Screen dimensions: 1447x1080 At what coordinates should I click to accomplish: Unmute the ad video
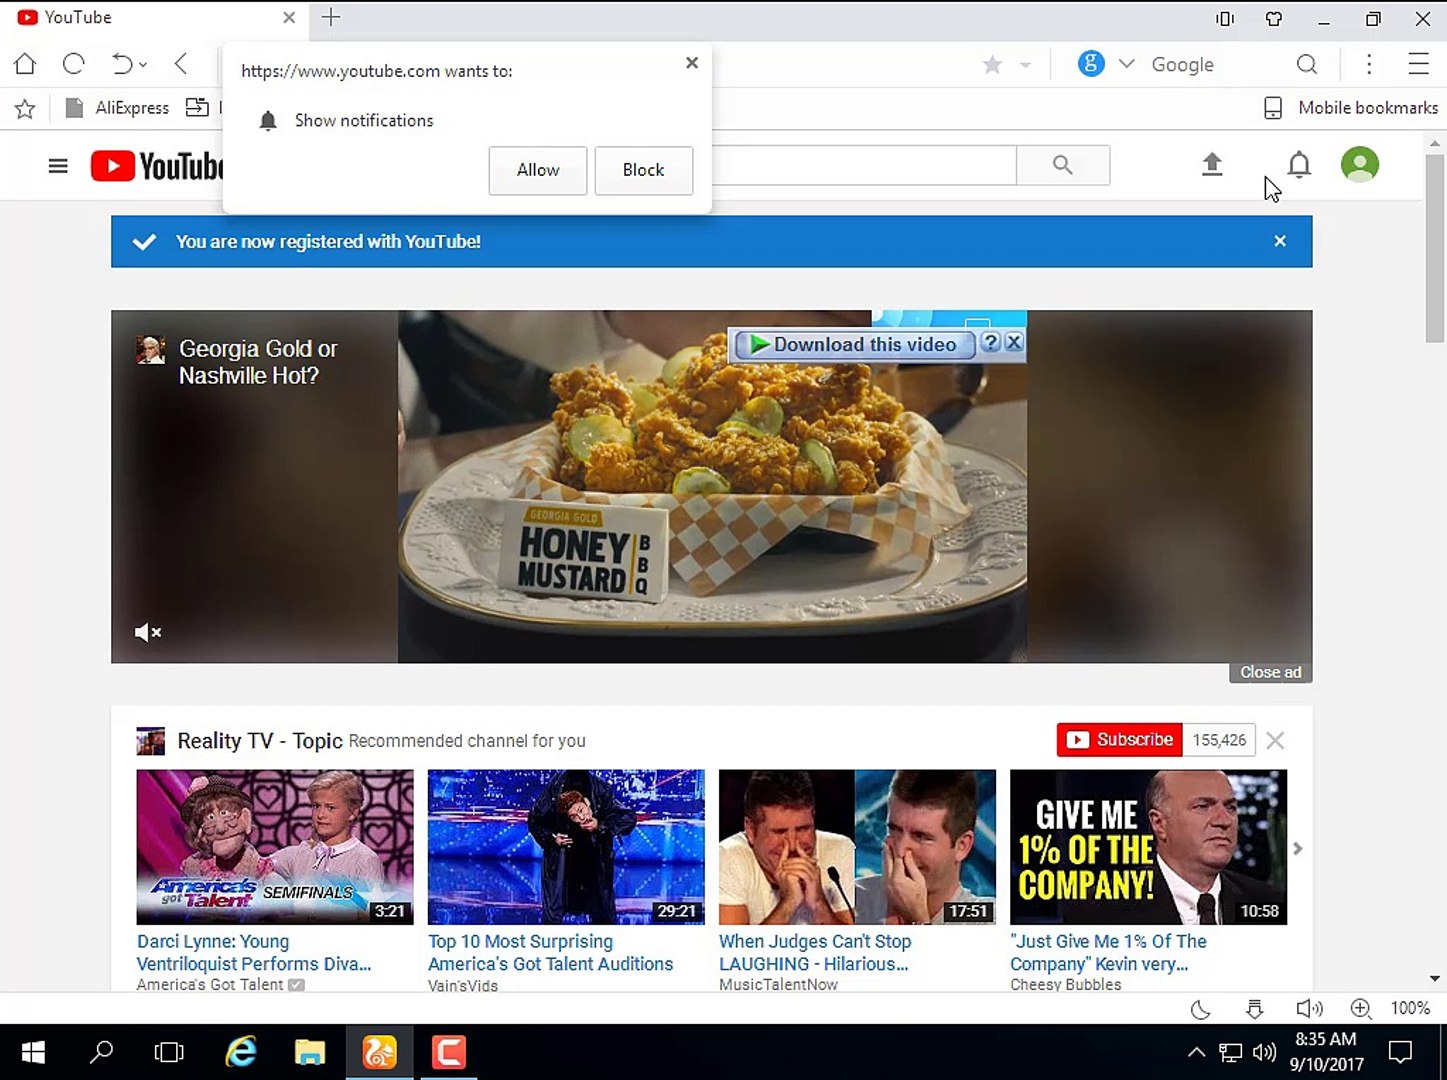[x=148, y=632]
